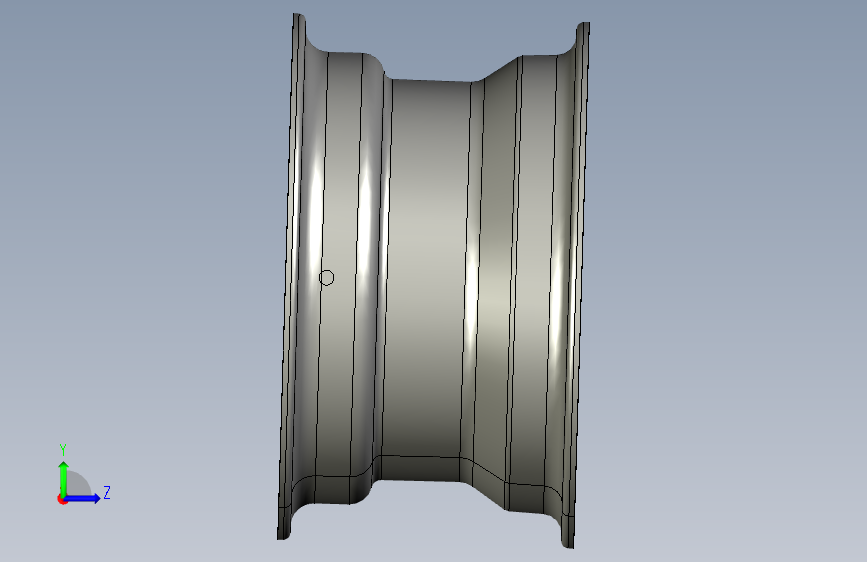This screenshot has width=867, height=562.
Task: Click the green Y axis arrow
Action: point(64,479)
